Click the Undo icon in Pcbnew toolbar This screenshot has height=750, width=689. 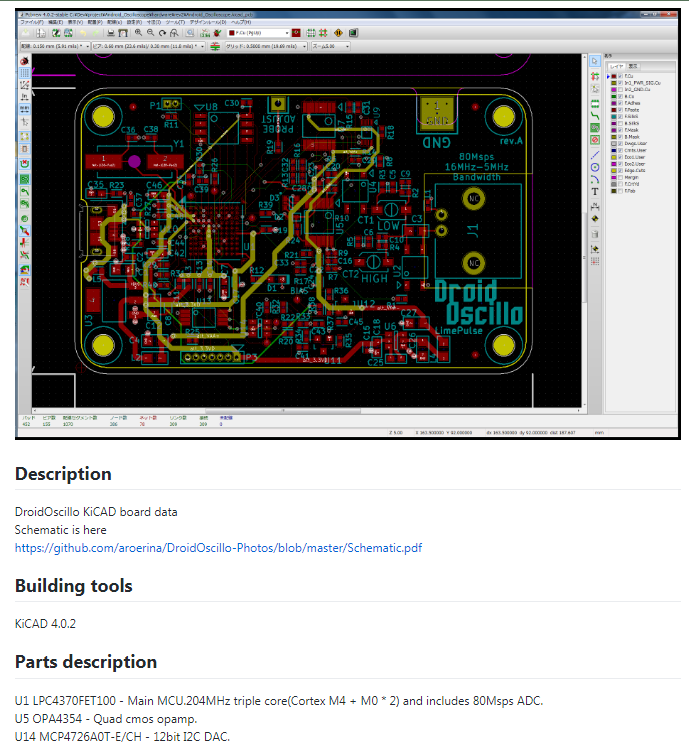tap(83, 33)
